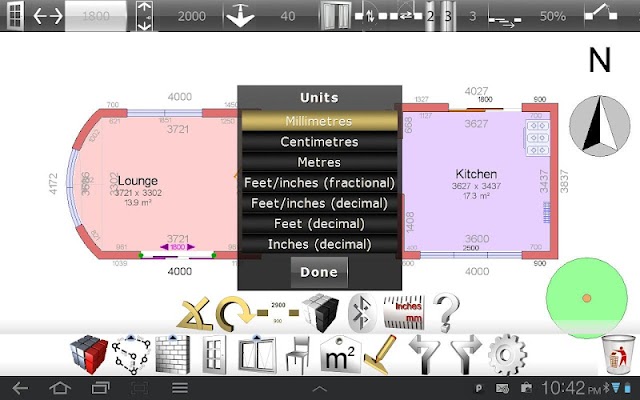
Task: Select Metres unit
Action: [319, 162]
